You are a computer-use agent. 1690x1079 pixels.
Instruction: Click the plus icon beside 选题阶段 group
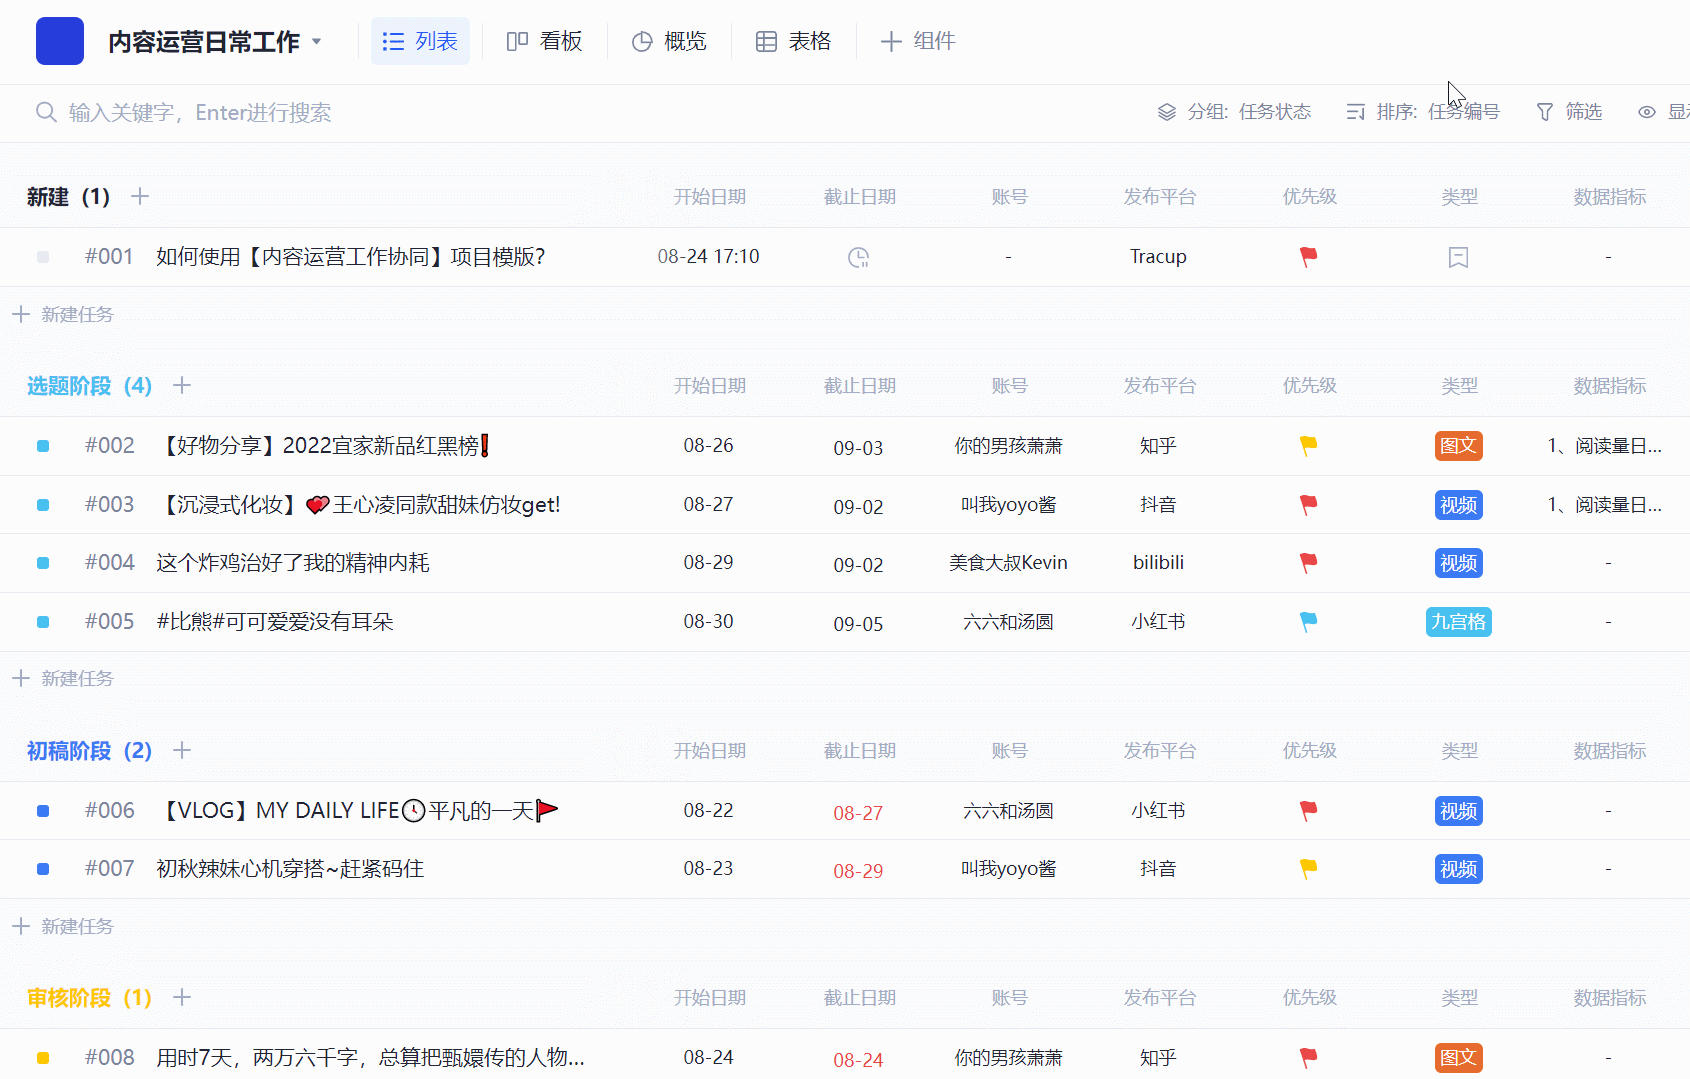[x=182, y=386]
